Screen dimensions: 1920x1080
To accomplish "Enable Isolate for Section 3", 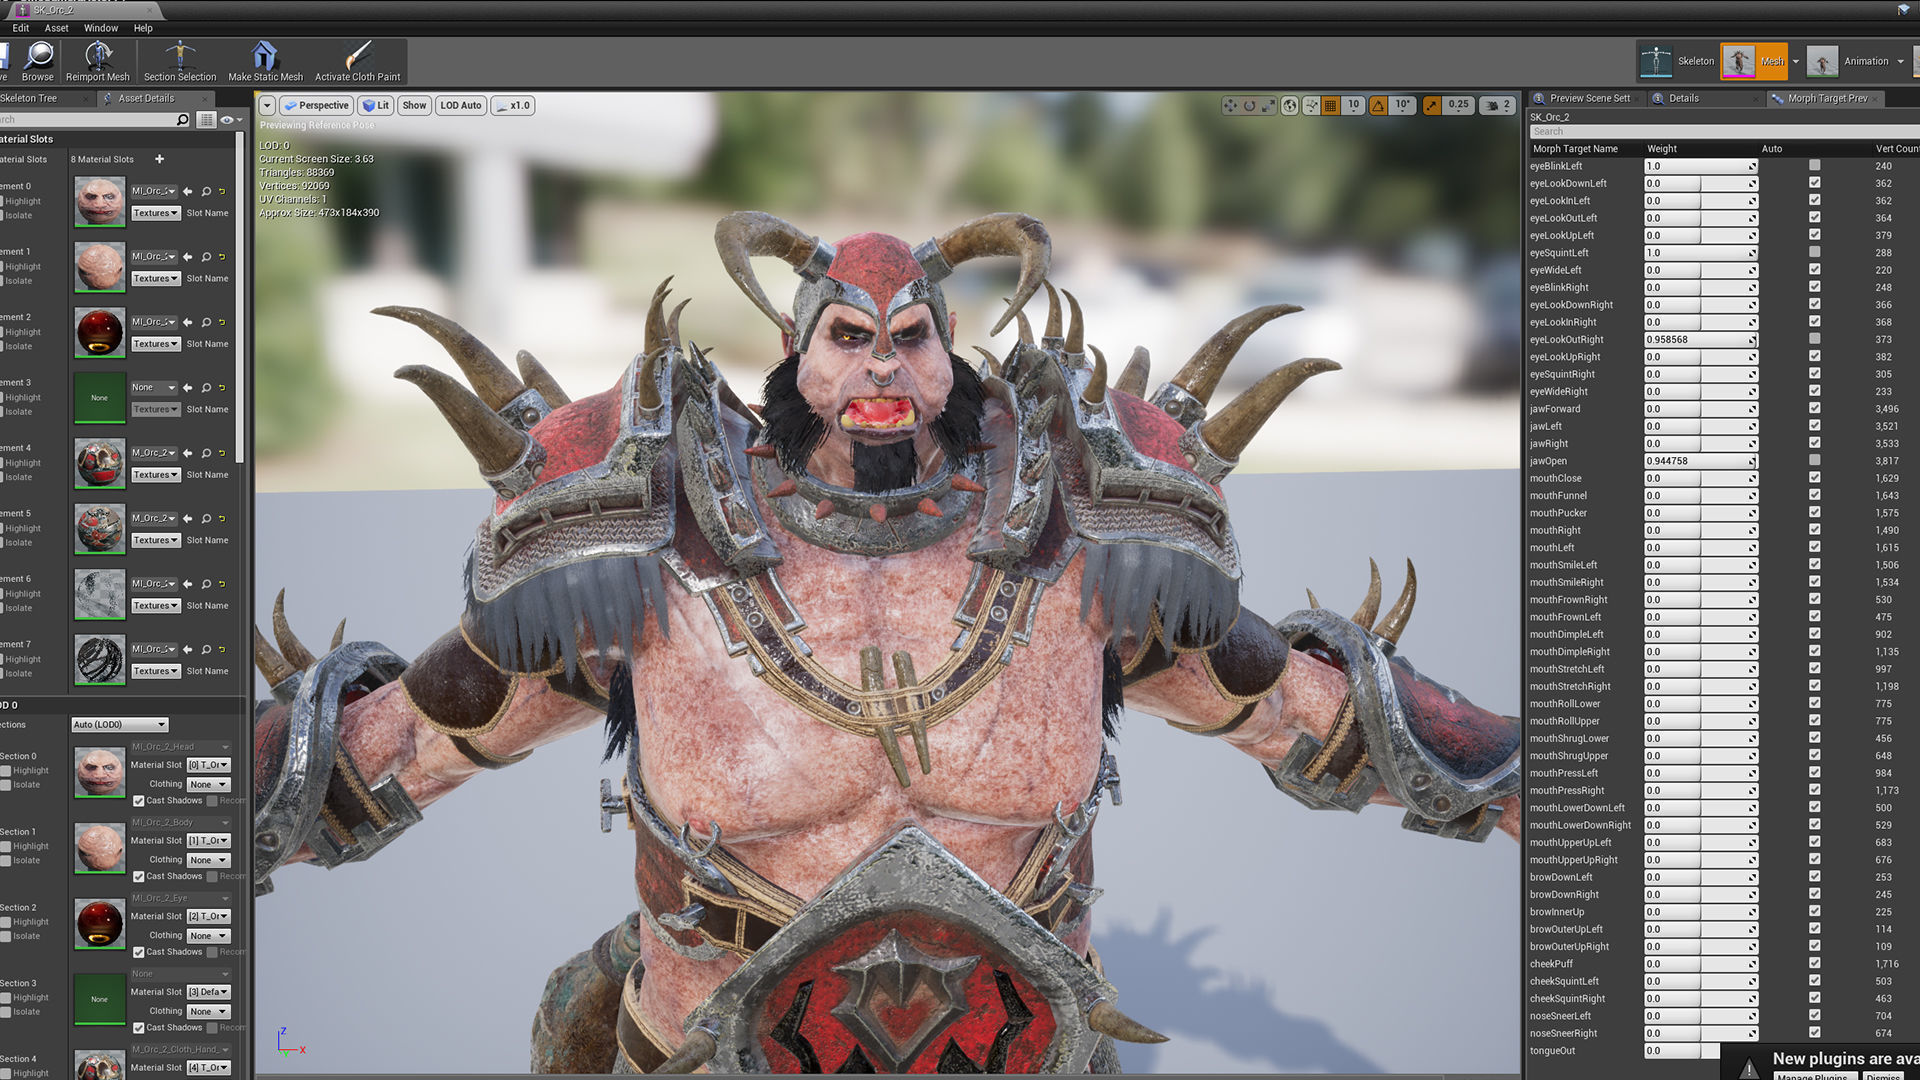I will 6,1012.
